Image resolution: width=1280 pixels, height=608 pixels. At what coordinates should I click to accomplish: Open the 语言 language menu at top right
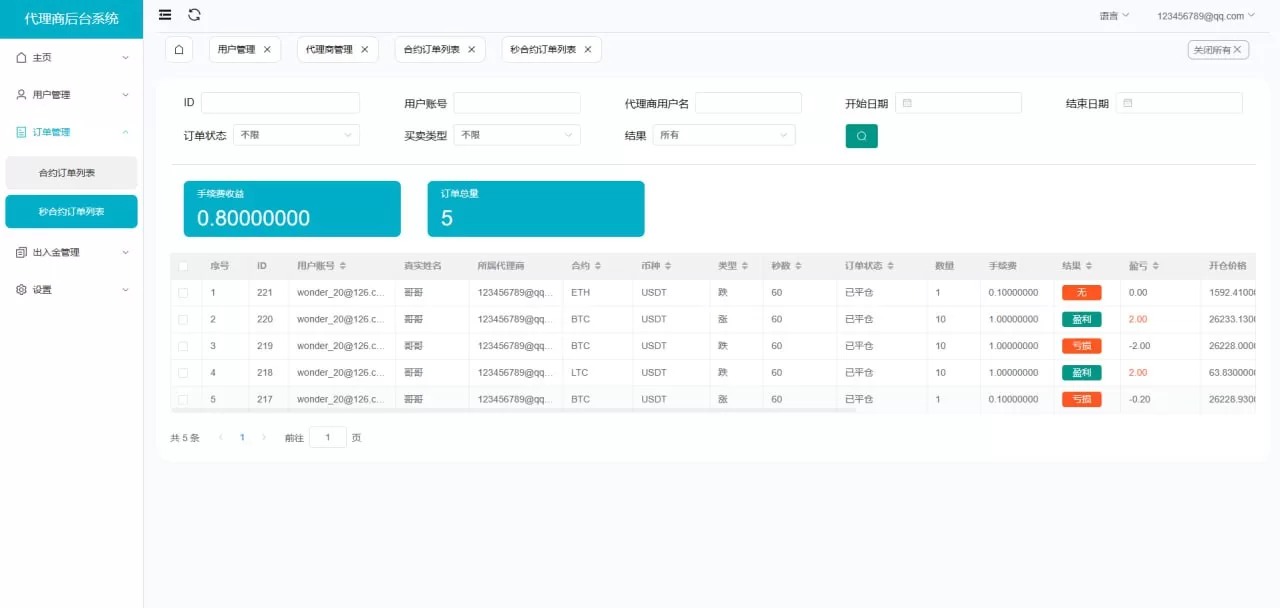click(1112, 15)
